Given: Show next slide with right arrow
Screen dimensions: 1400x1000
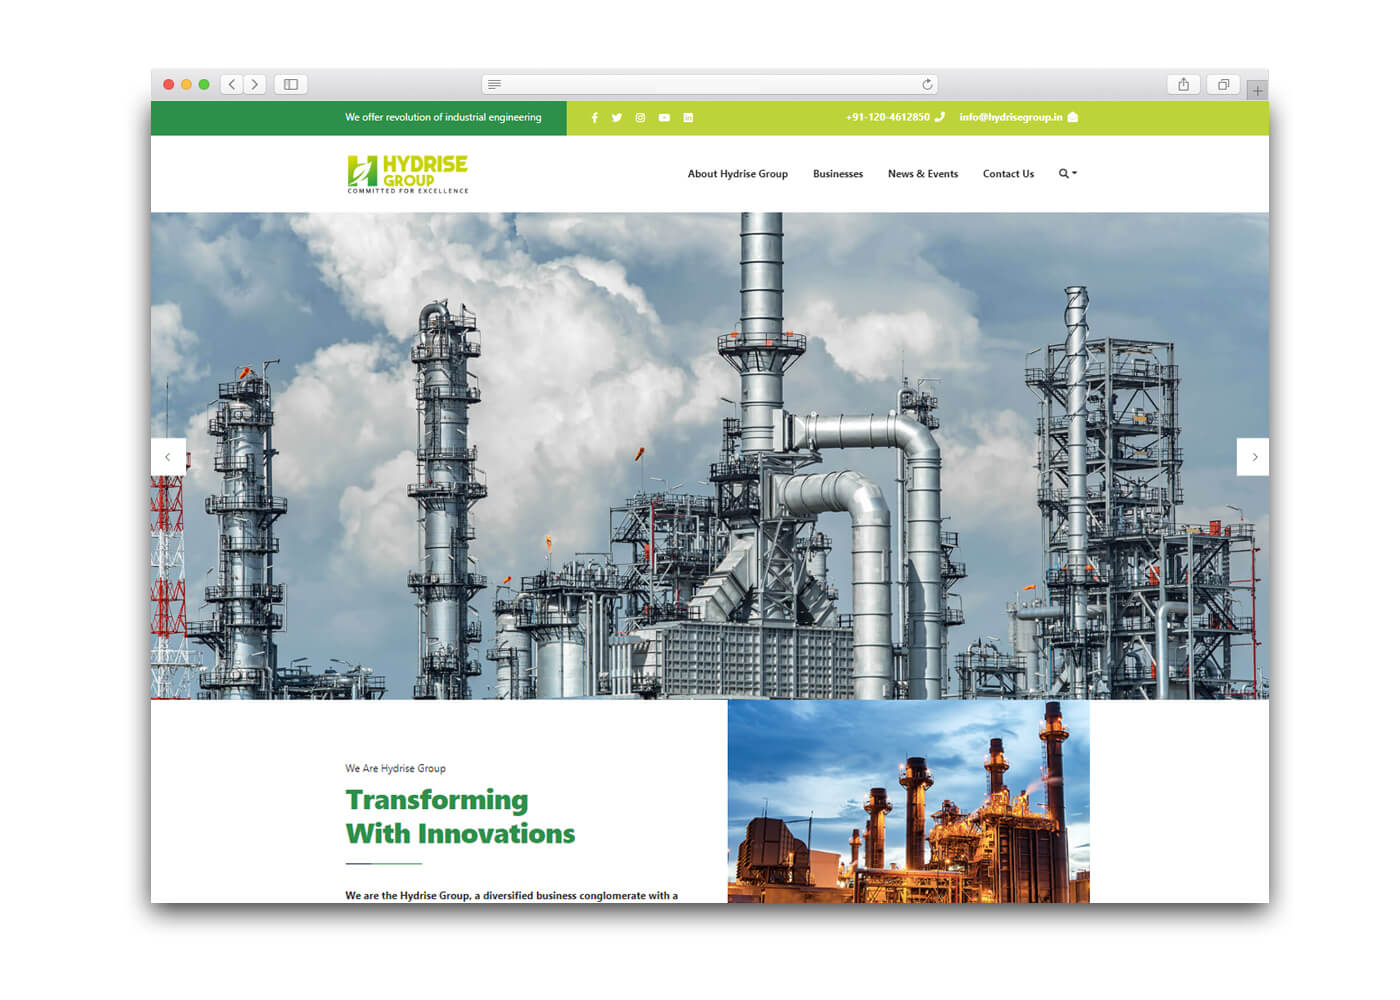Looking at the screenshot, I should tap(1253, 457).
